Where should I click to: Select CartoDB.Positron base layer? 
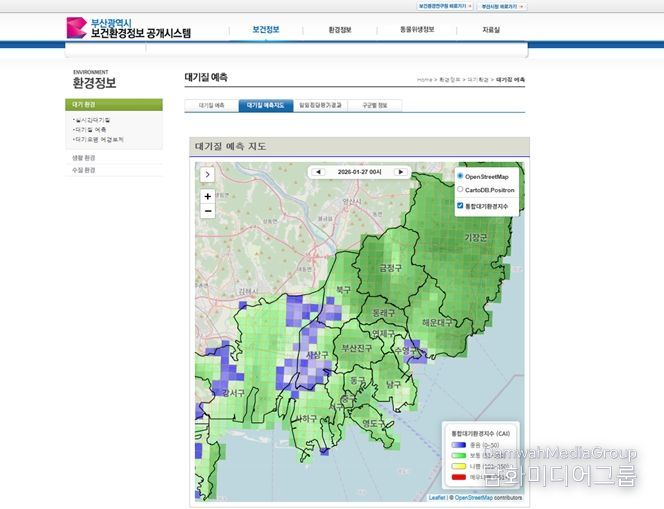pos(460,189)
